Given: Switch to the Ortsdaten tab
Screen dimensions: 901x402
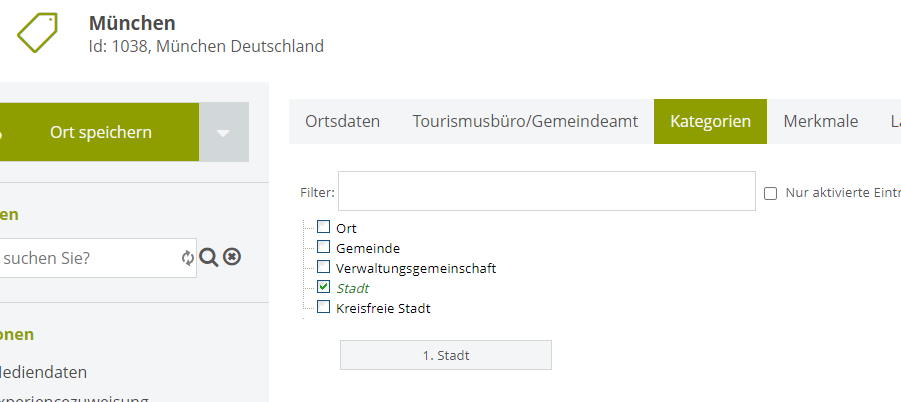Looking at the screenshot, I should (x=342, y=121).
